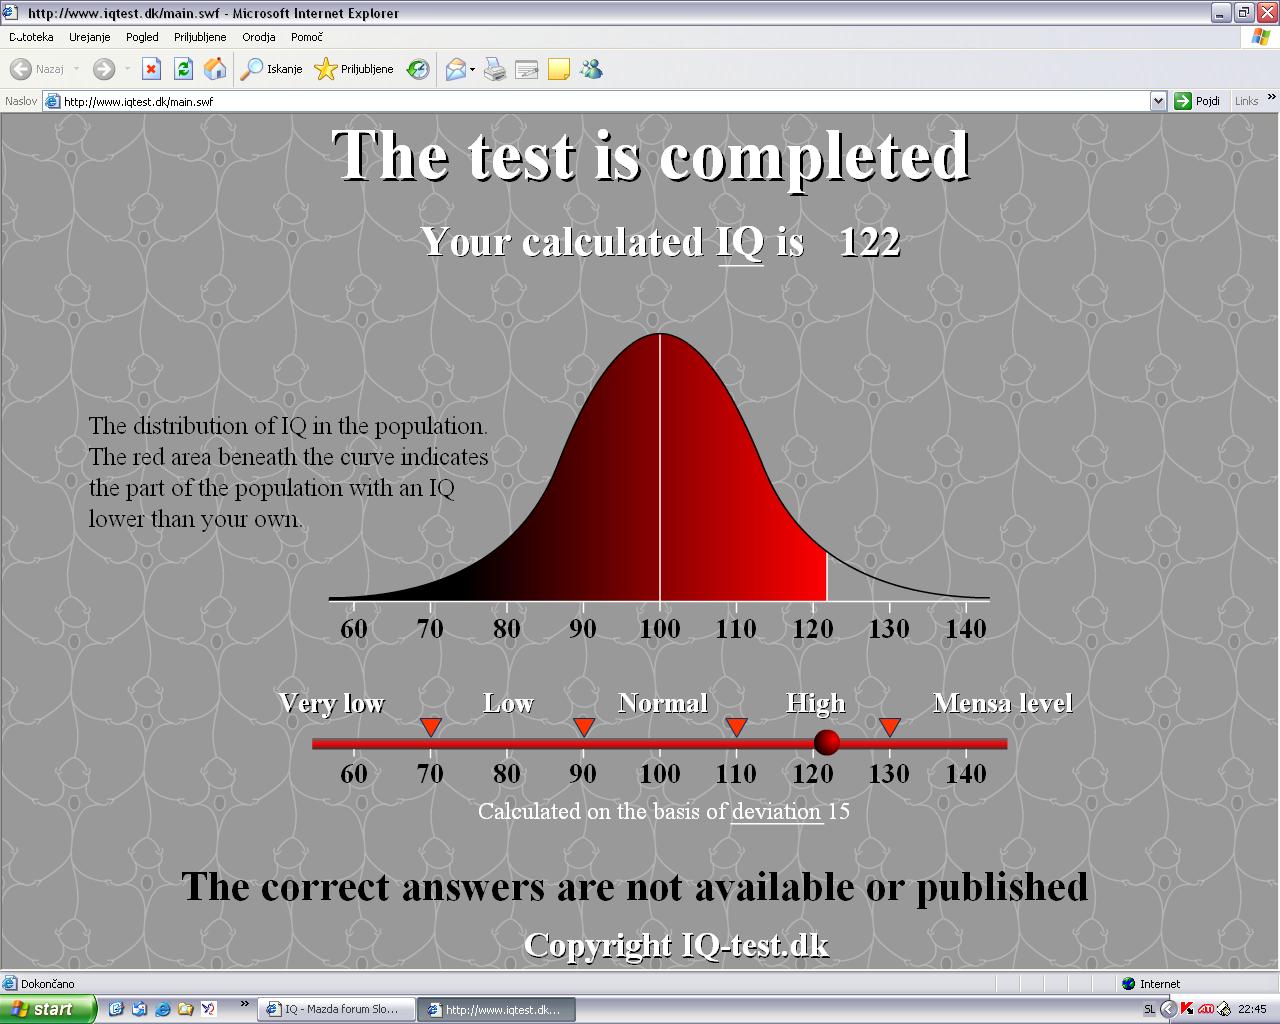
Task: Open the yellow note discuss icon
Action: (559, 69)
